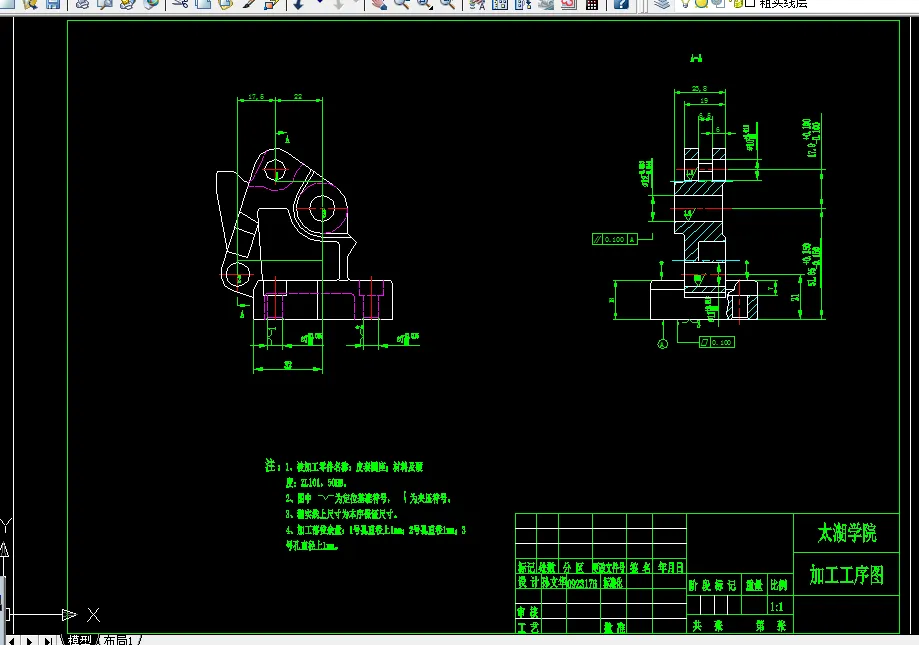This screenshot has width=919, height=645.
Task: Click the 加工工序图 title text
Action: (x=846, y=575)
